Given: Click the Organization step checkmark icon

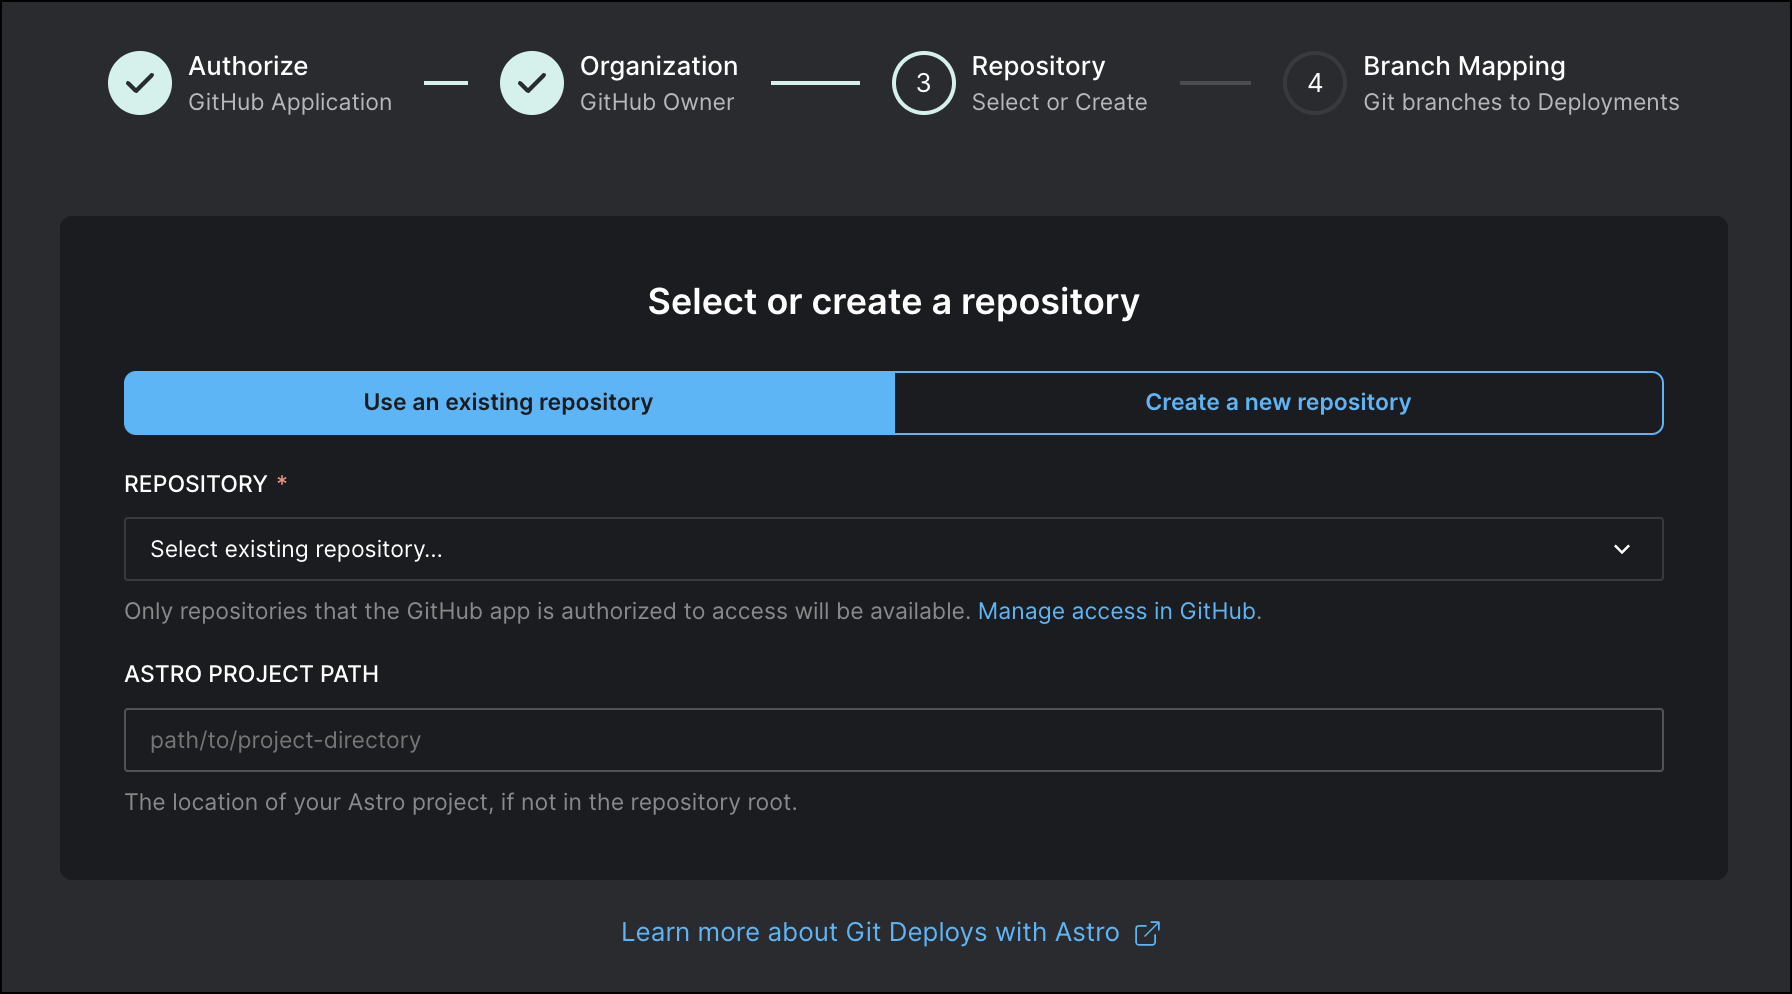Looking at the screenshot, I should (x=532, y=83).
